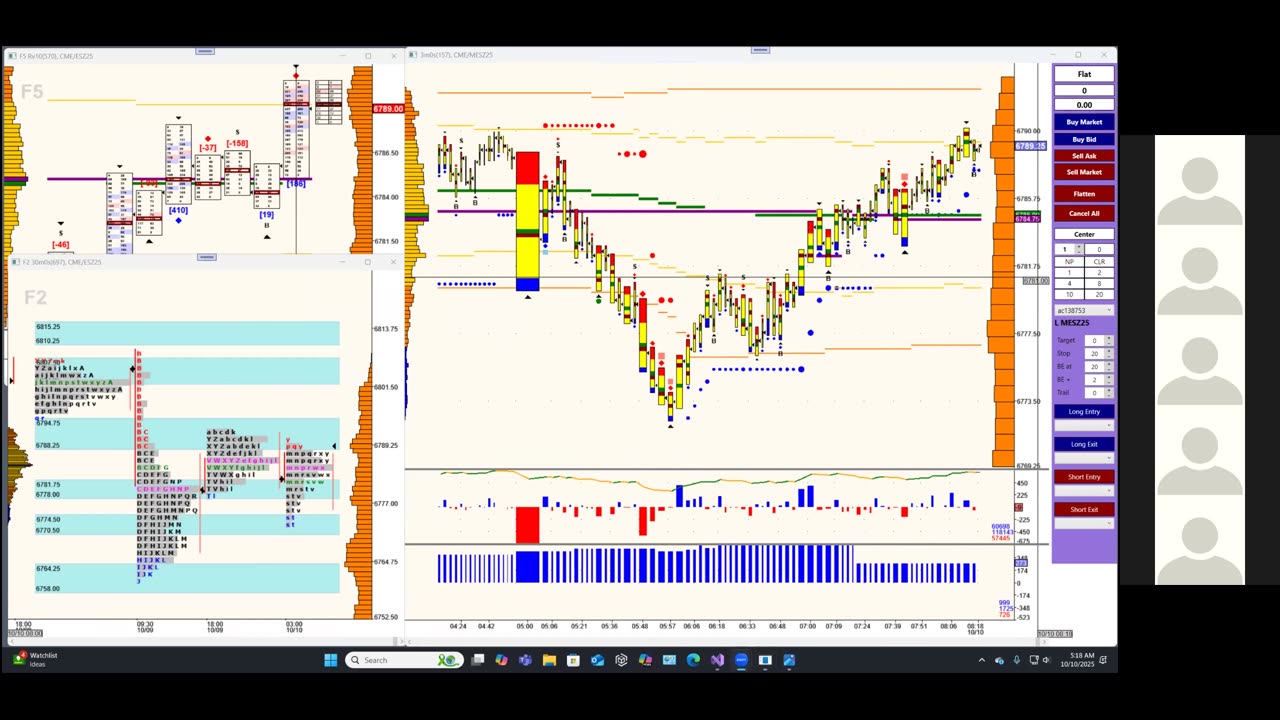Launch Copilot from the taskbar
This screenshot has height=720, width=1280.
(x=501, y=660)
